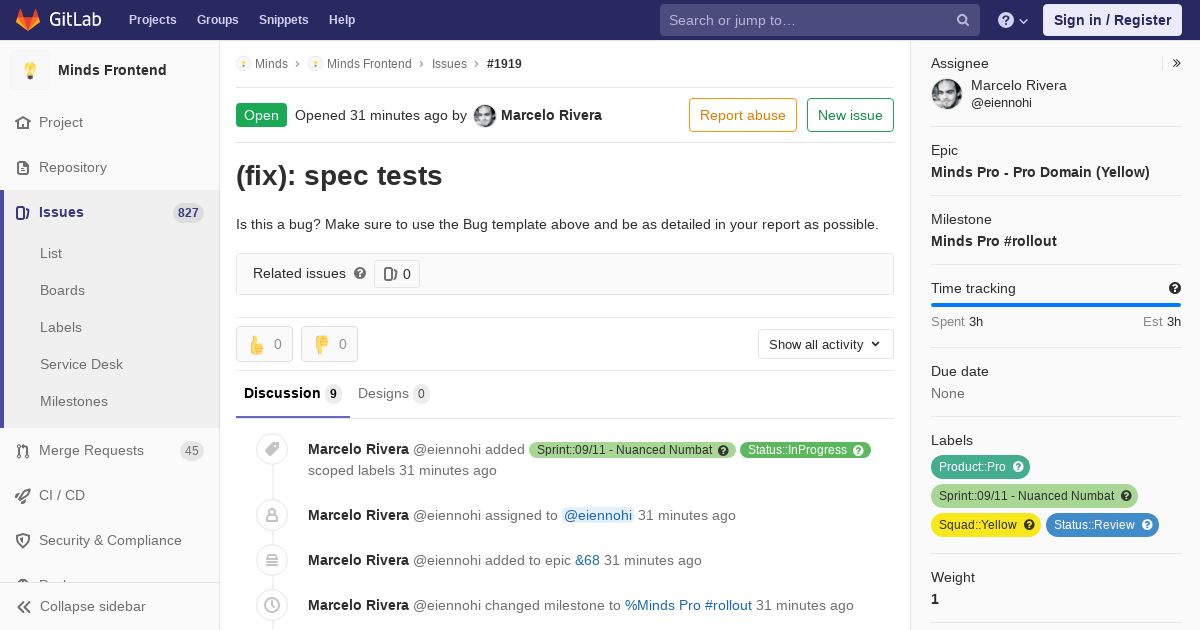Image resolution: width=1200 pixels, height=630 pixels.
Task: Click the Sprint::09/11 label in the activity feed
Action: (x=624, y=450)
